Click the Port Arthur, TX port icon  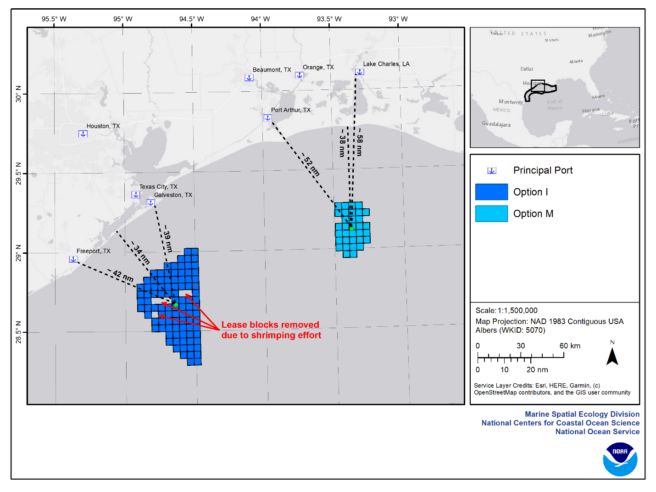268,118
